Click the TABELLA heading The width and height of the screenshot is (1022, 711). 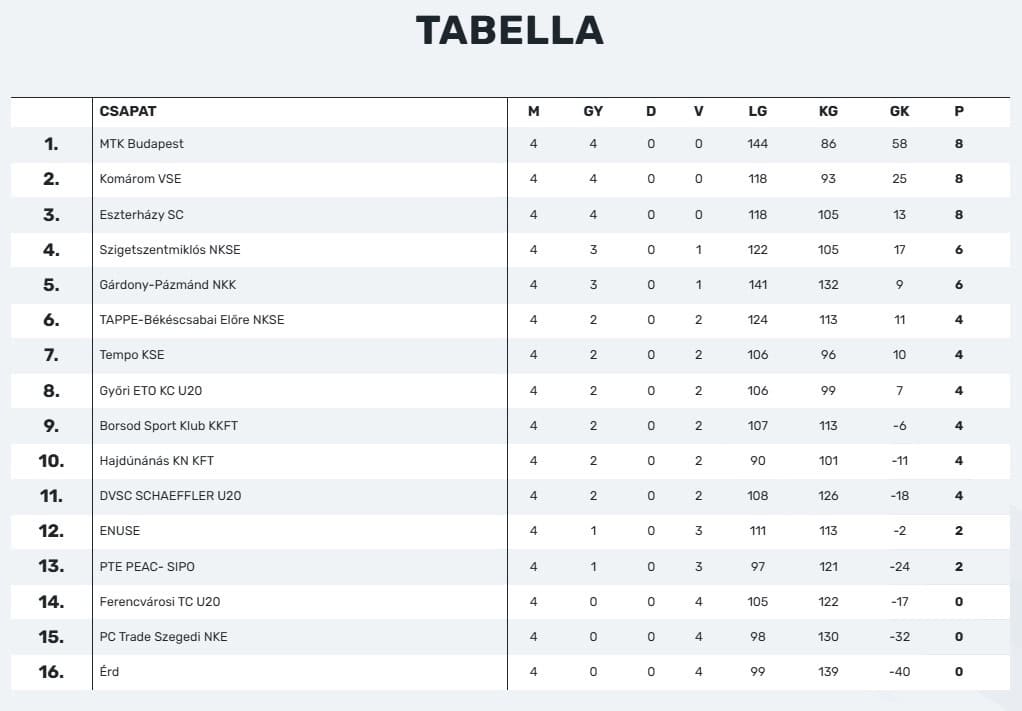510,31
